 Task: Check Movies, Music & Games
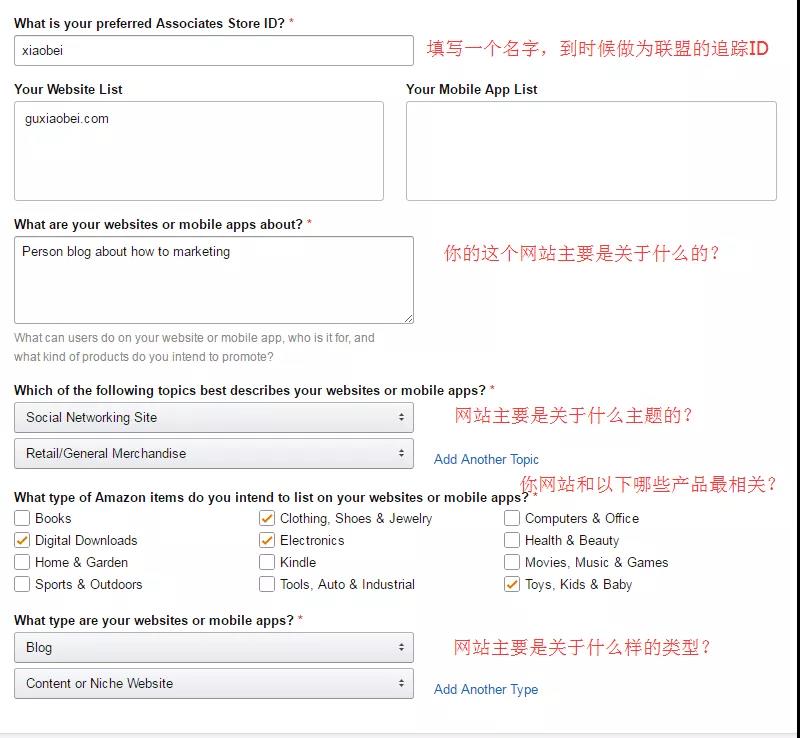pyautogui.click(x=512, y=563)
